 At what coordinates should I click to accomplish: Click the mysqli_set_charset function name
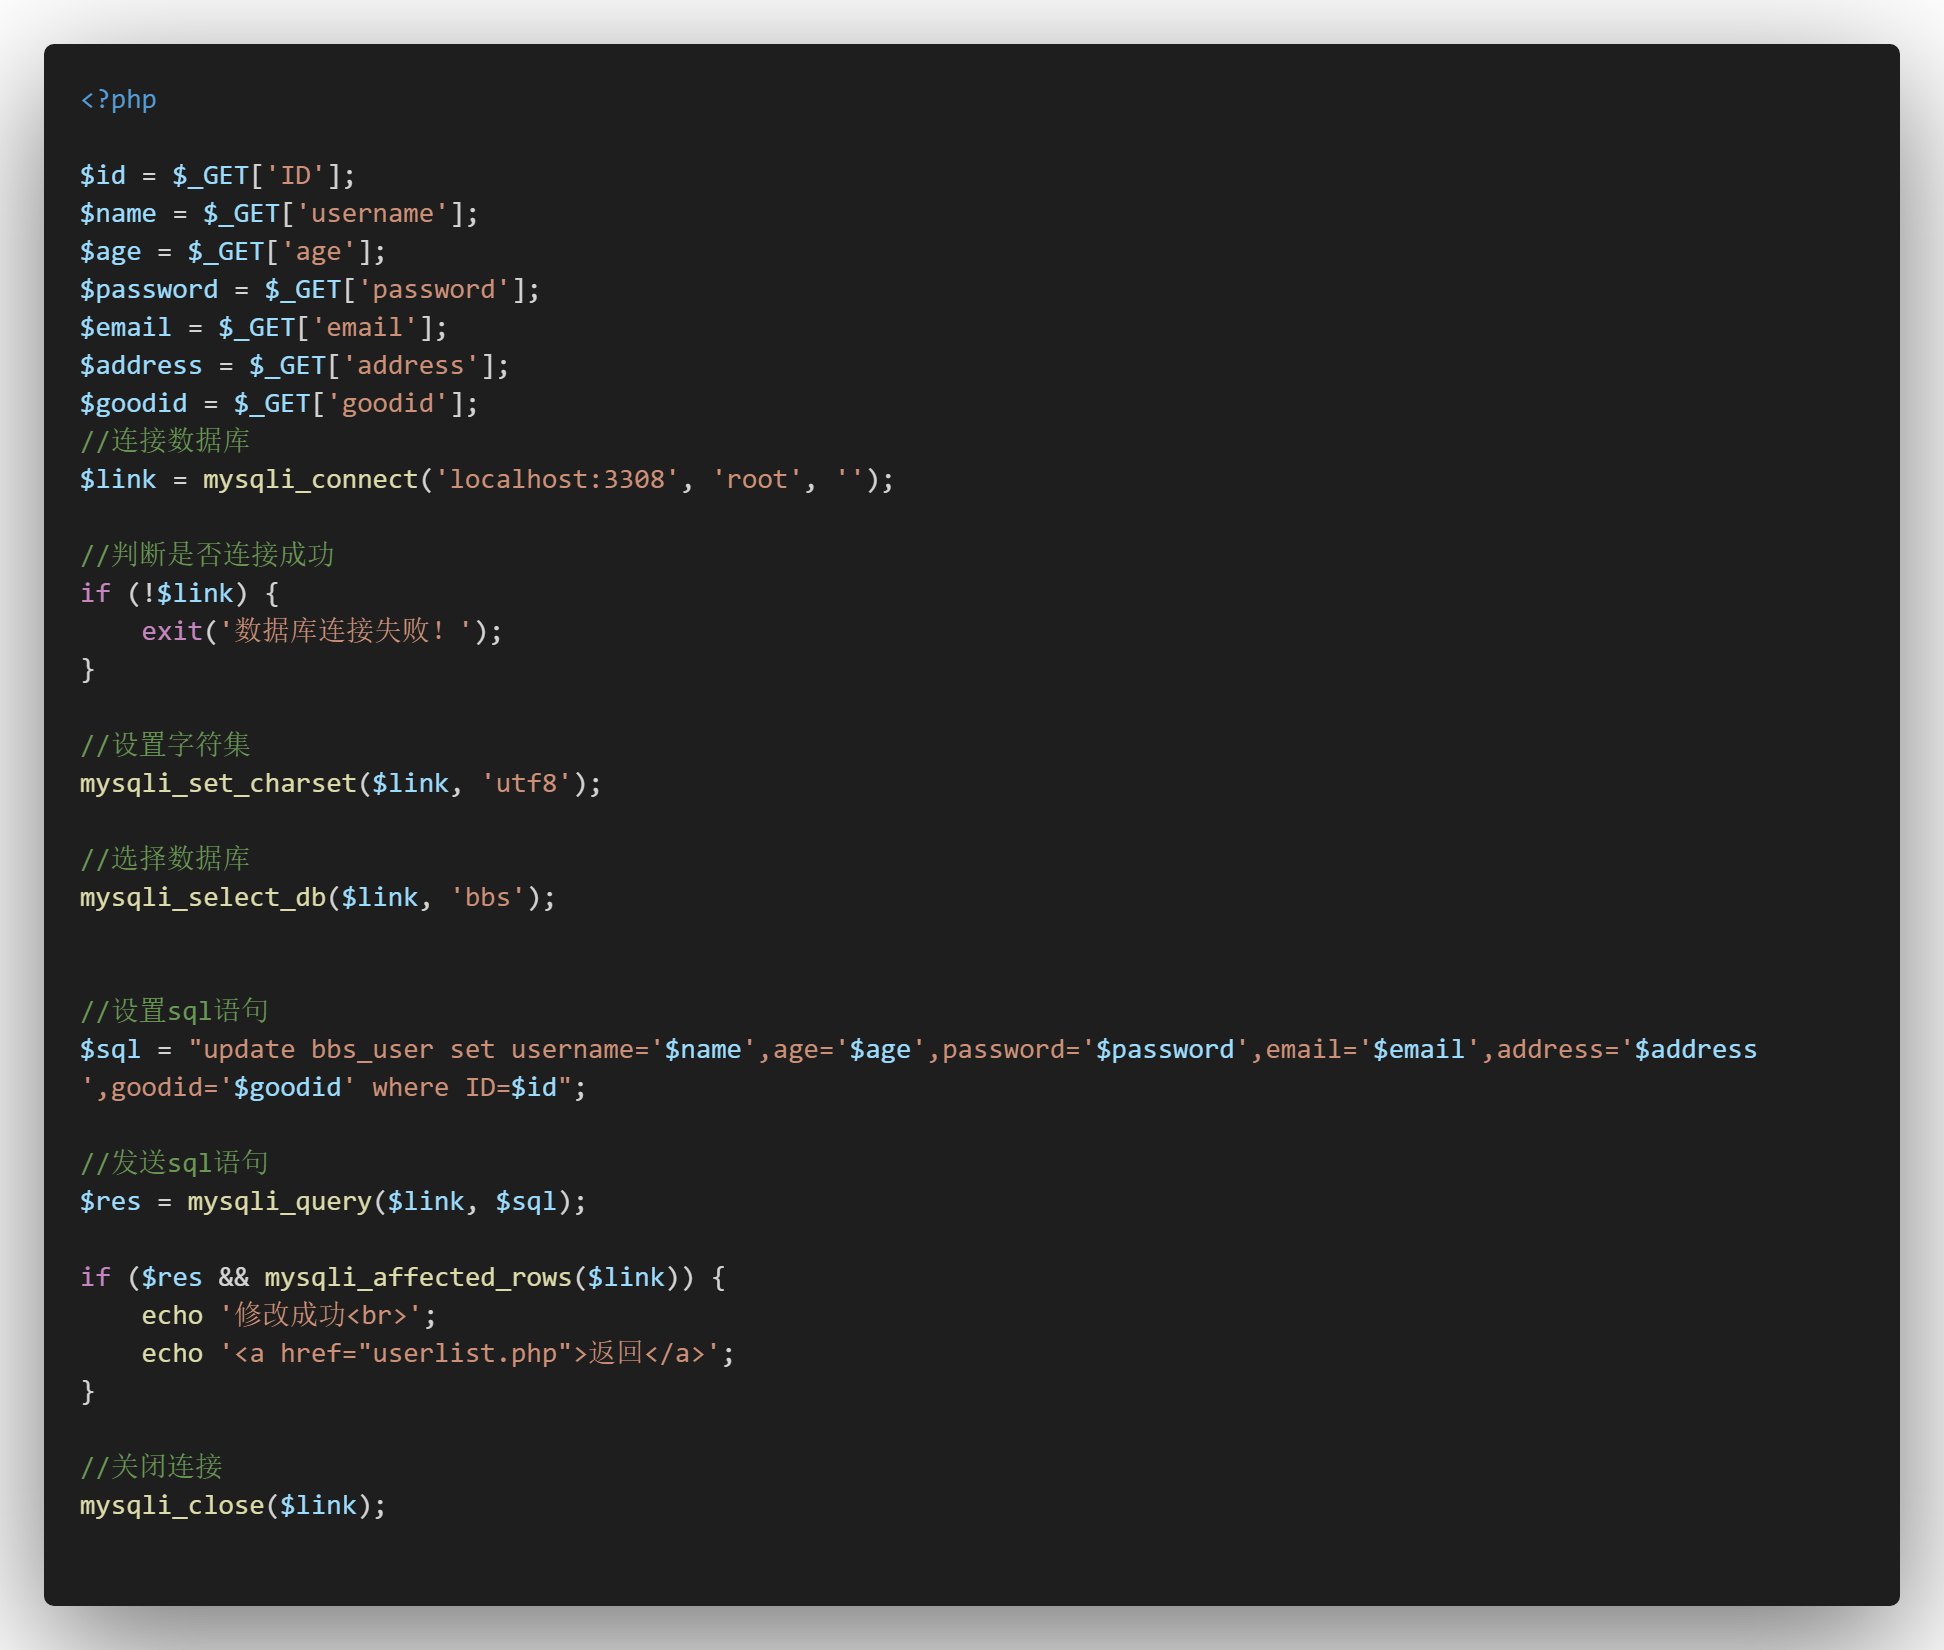pos(215,783)
